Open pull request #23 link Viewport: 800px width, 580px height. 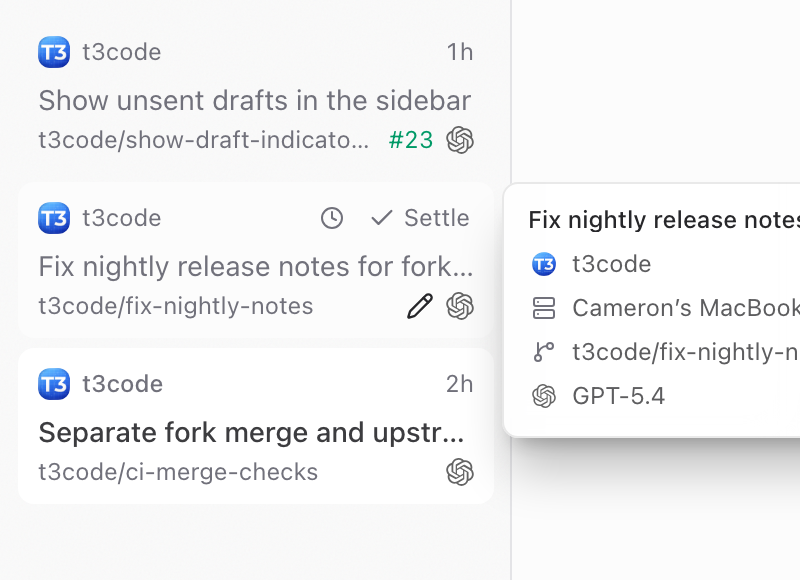click(x=411, y=140)
